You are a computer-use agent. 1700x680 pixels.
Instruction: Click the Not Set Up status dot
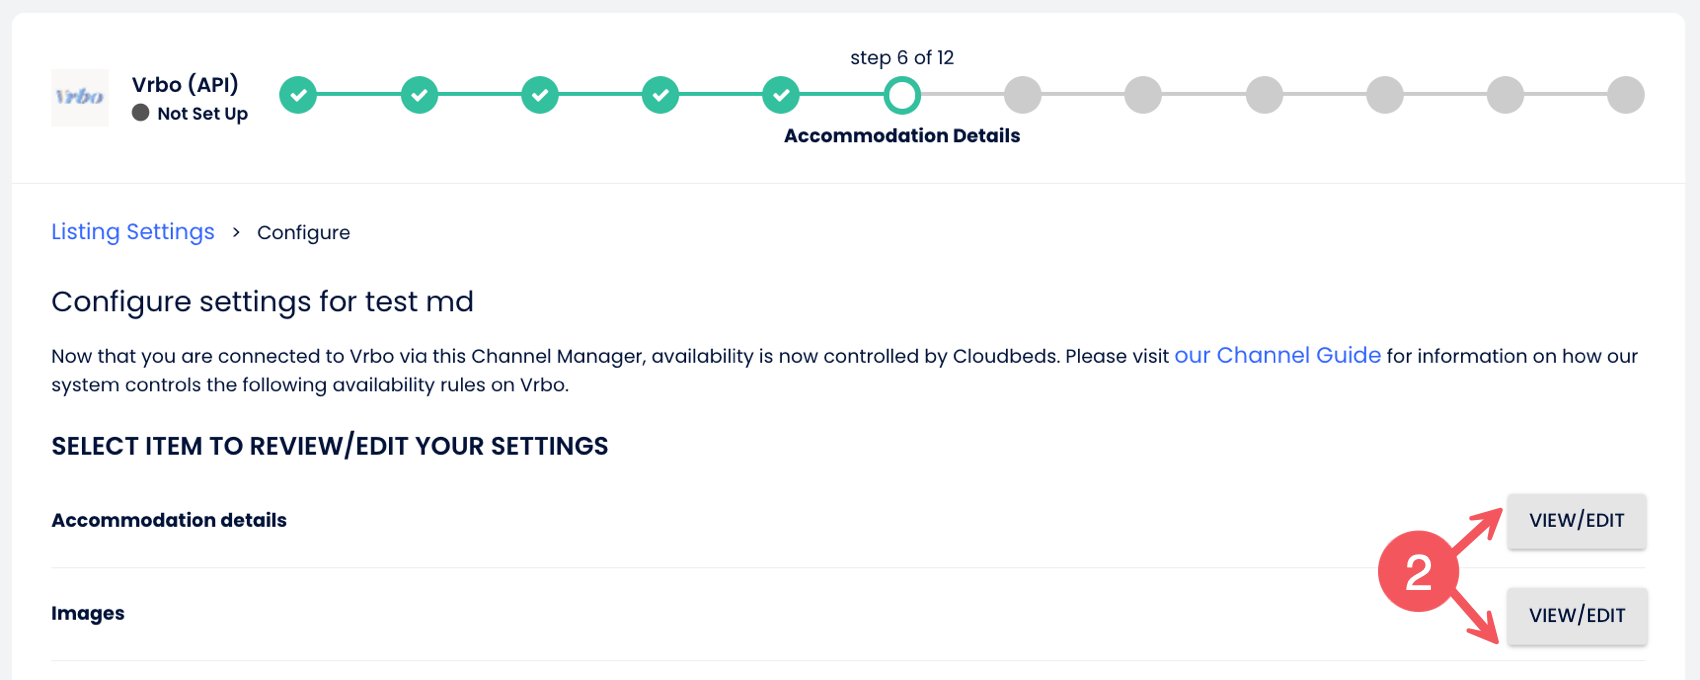click(141, 113)
